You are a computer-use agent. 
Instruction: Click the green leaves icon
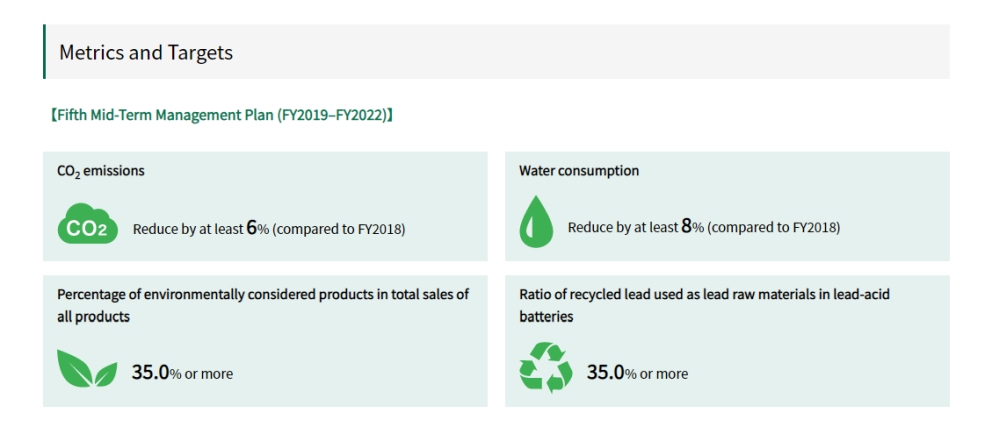[x=87, y=368]
